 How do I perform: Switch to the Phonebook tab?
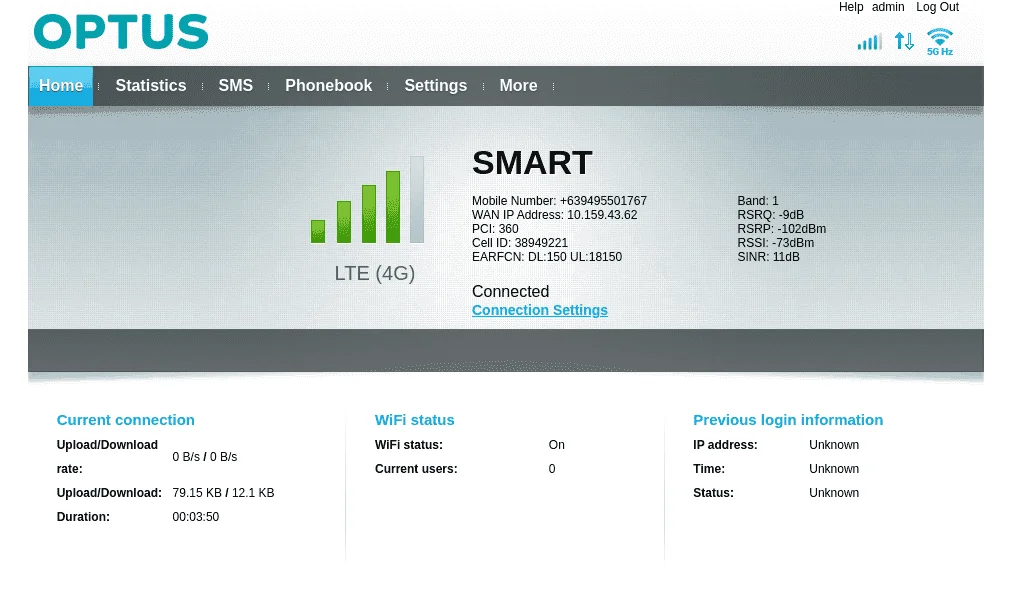[328, 86]
